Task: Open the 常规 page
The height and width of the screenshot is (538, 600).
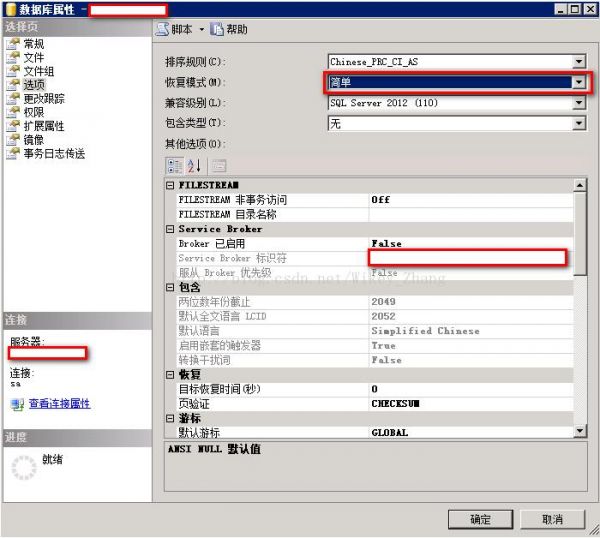Action: point(34,44)
